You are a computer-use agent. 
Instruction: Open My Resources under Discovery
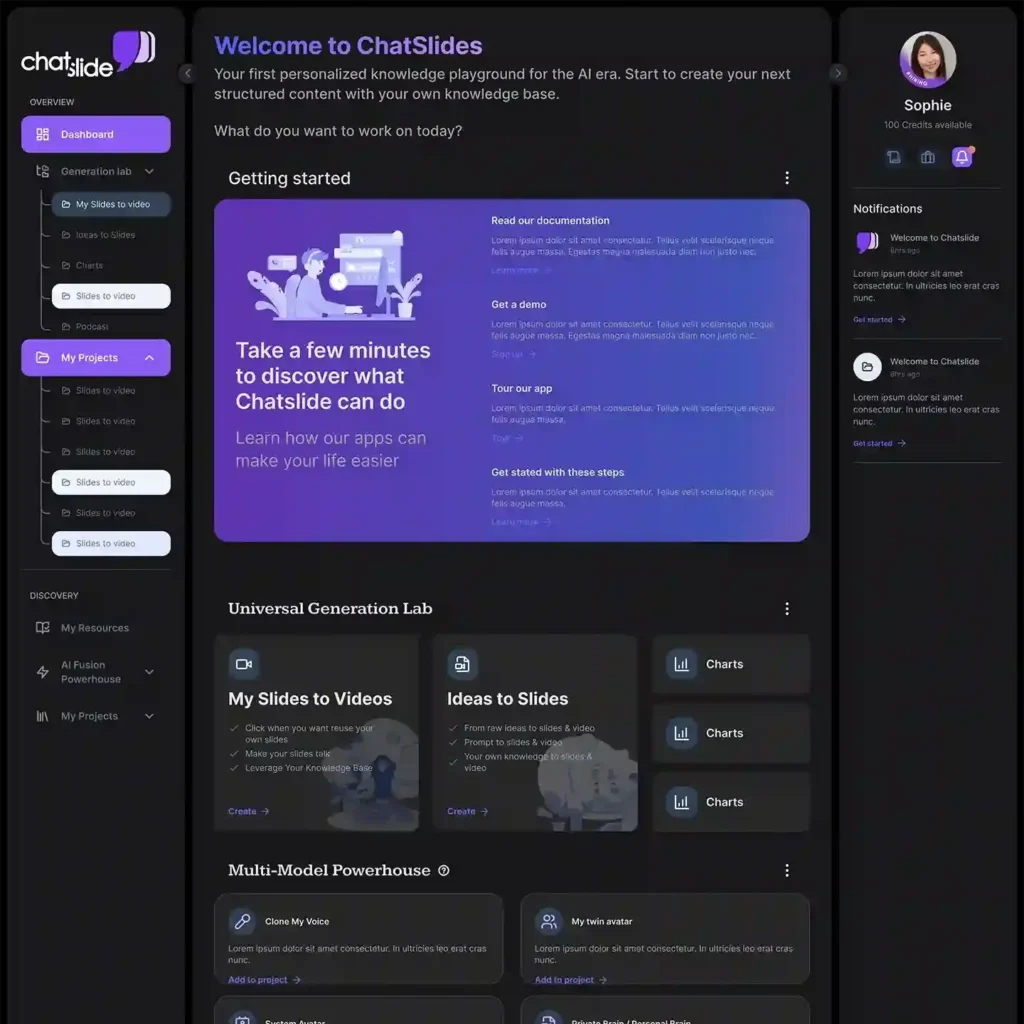point(95,628)
